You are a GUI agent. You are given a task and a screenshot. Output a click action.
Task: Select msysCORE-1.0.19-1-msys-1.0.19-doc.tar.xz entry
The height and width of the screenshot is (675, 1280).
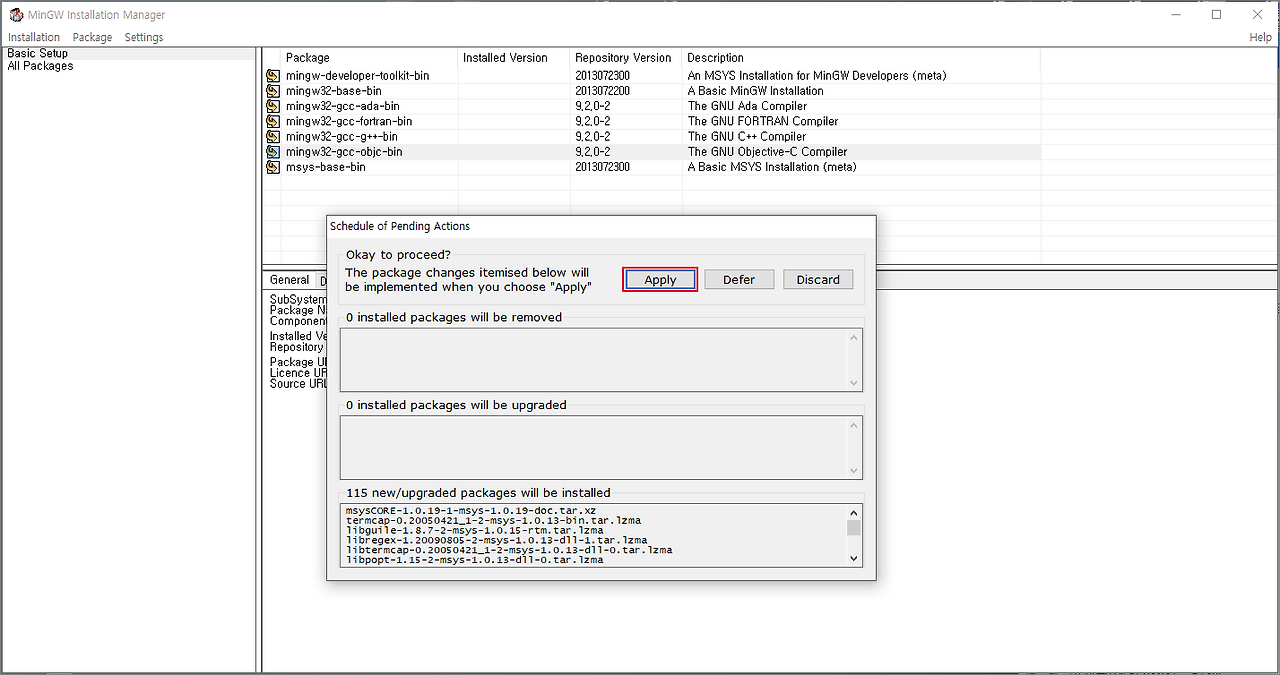pyautogui.click(x=470, y=511)
